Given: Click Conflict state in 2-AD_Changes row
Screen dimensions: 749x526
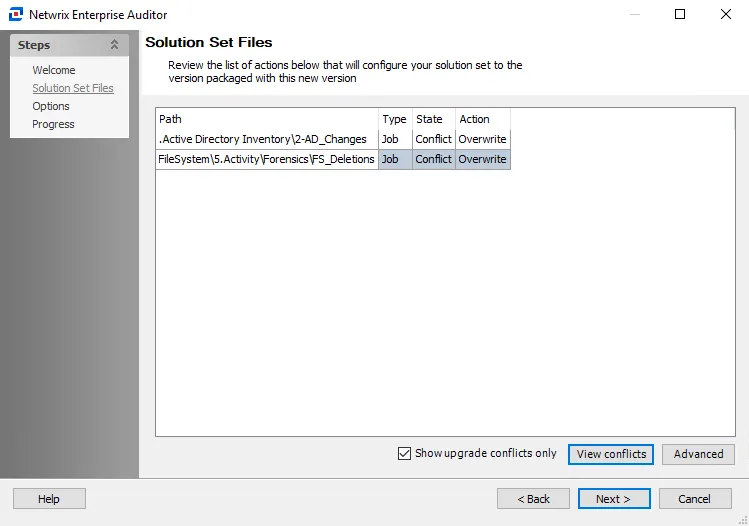Looking at the screenshot, I should click(x=434, y=139).
